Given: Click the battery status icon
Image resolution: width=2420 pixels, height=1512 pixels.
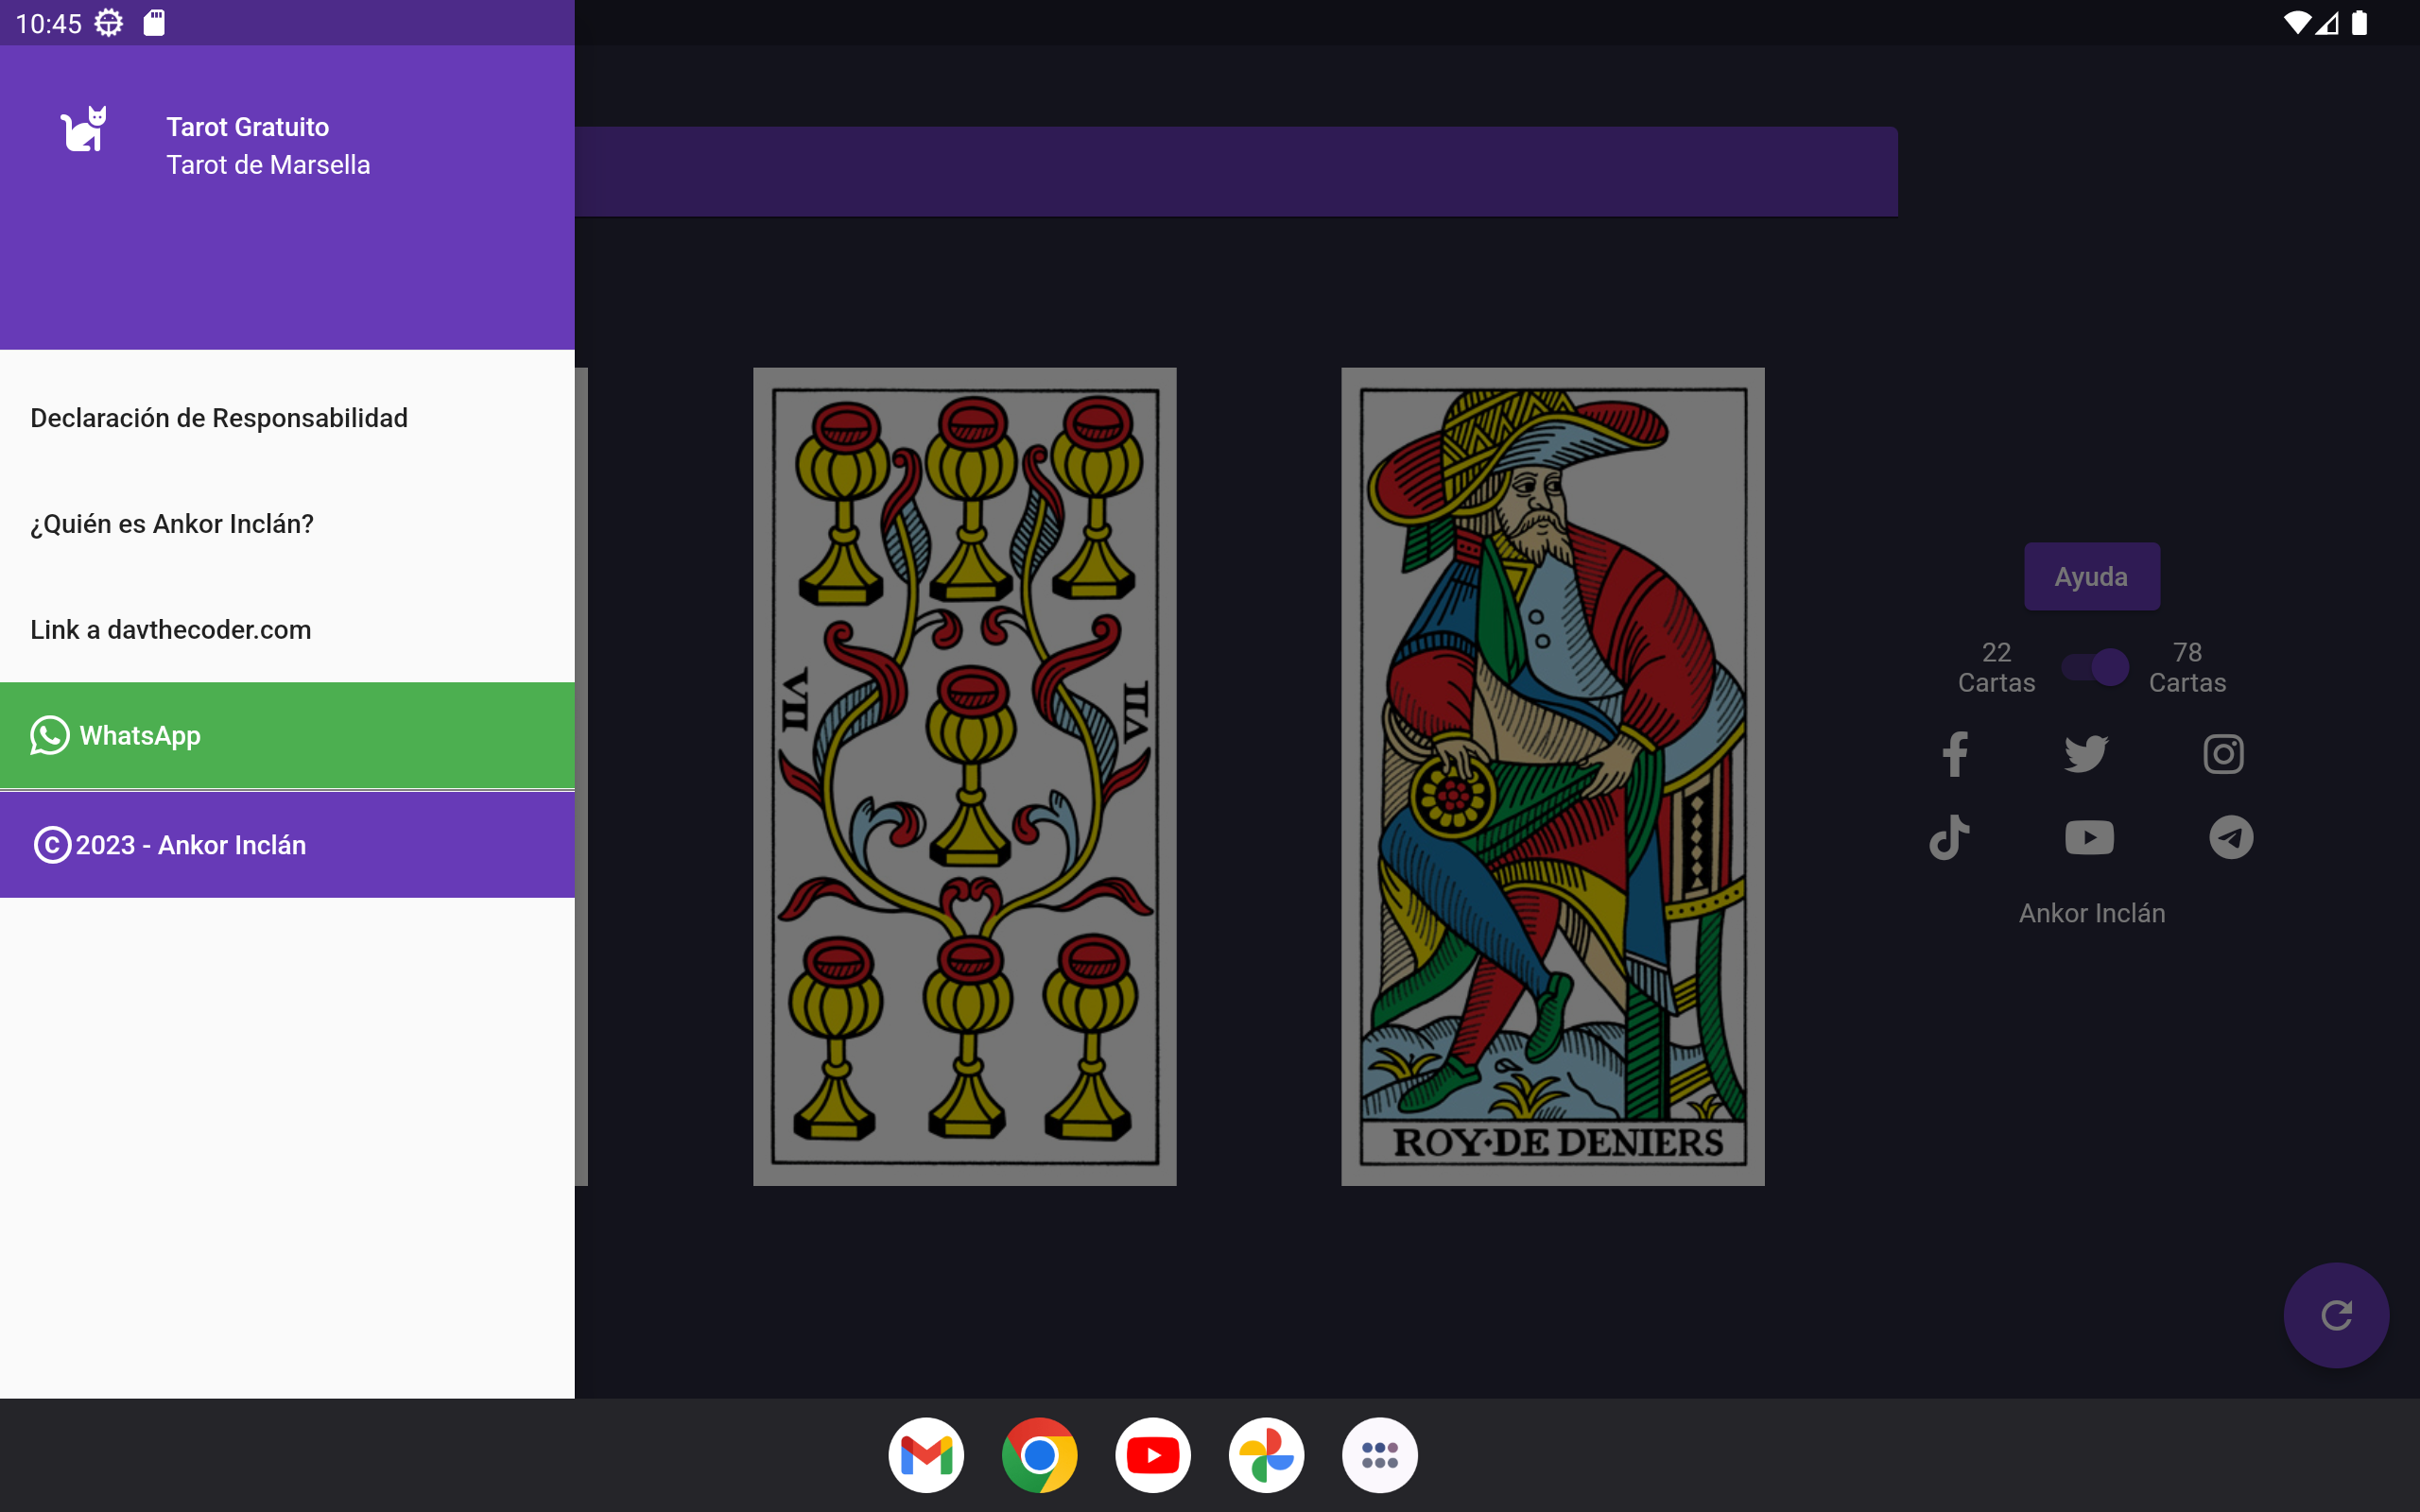Looking at the screenshot, I should click(x=2359, y=23).
